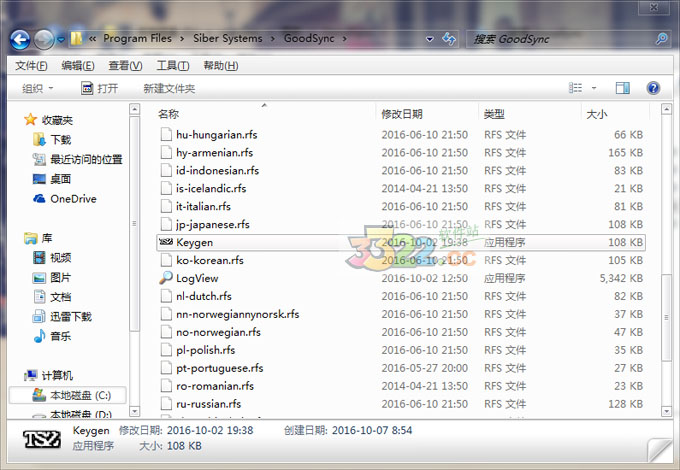Click the file list scroll down arrow
680x470 pixels.
(x=667, y=411)
